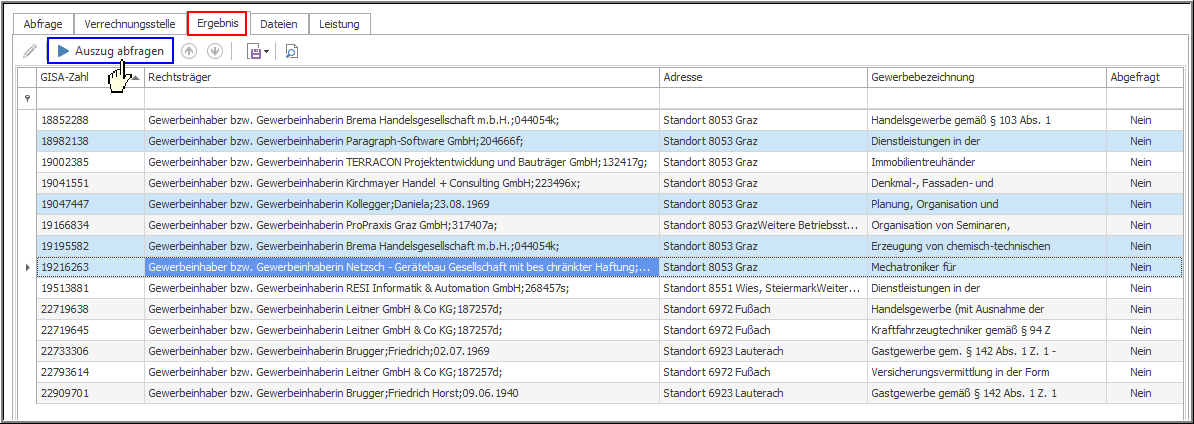The image size is (1194, 424).
Task: Click the Denkmal-, Fassaden- und cell
Action: tap(986, 183)
